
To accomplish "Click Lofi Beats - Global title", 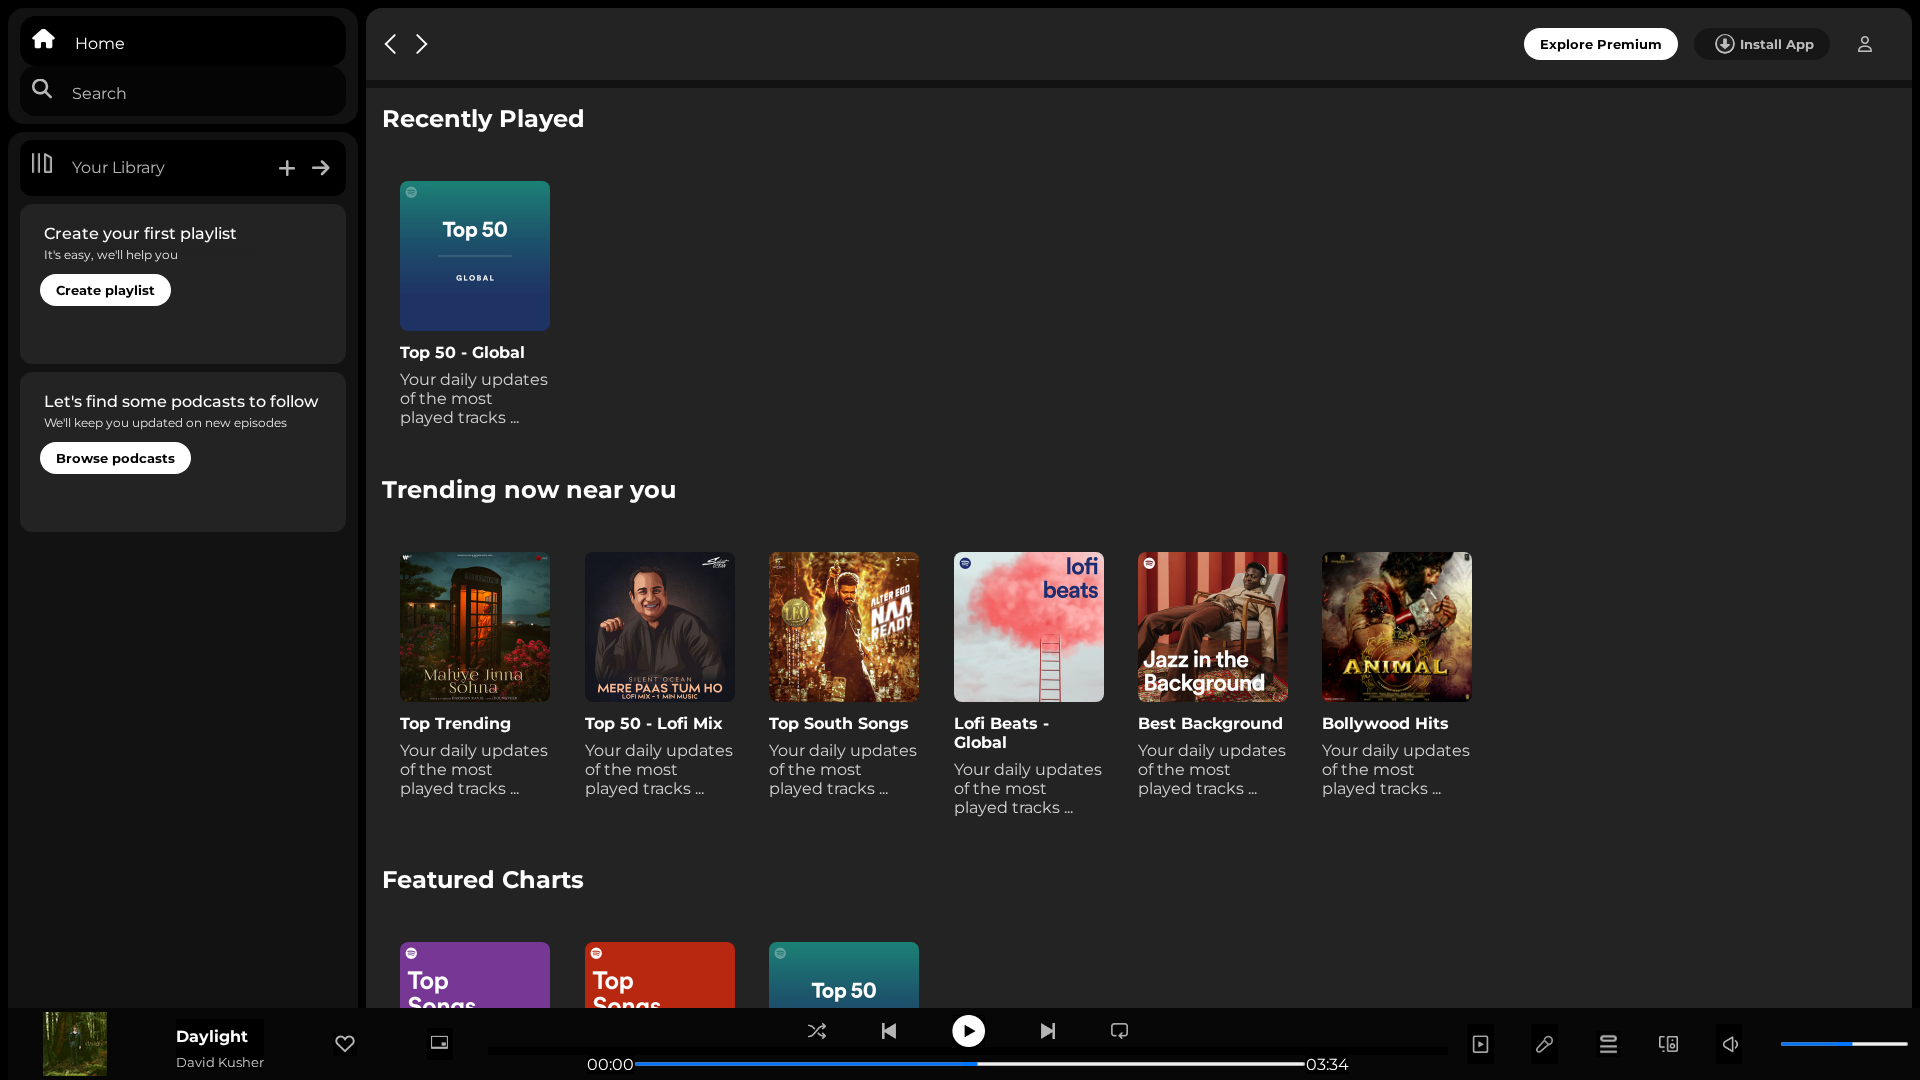I will [x=1001, y=733].
